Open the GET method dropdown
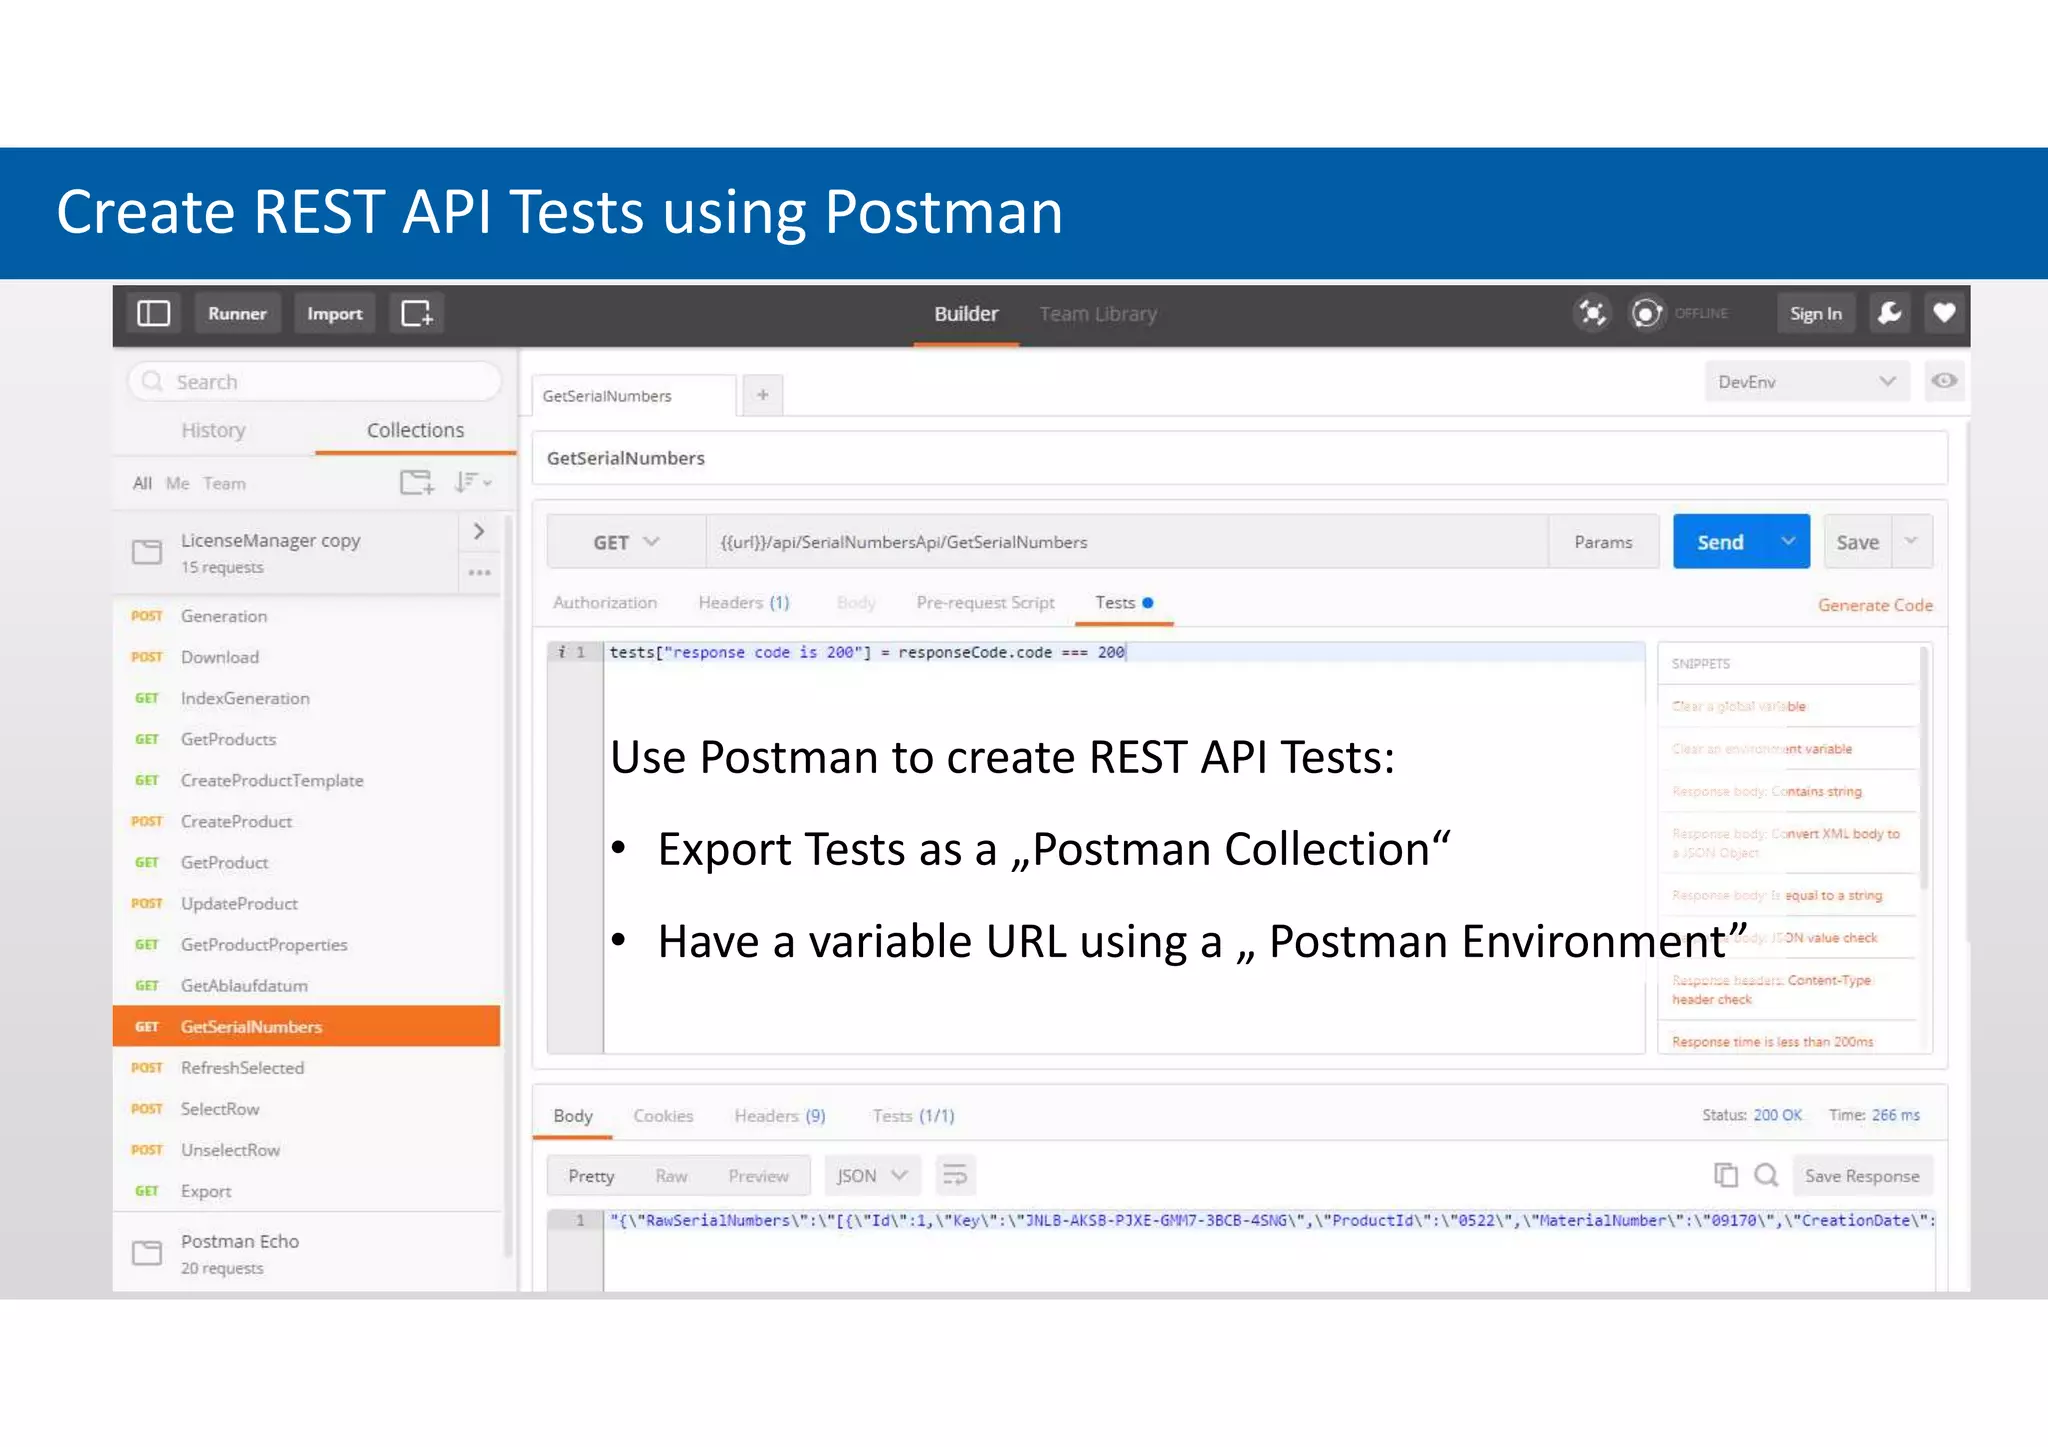 627,542
